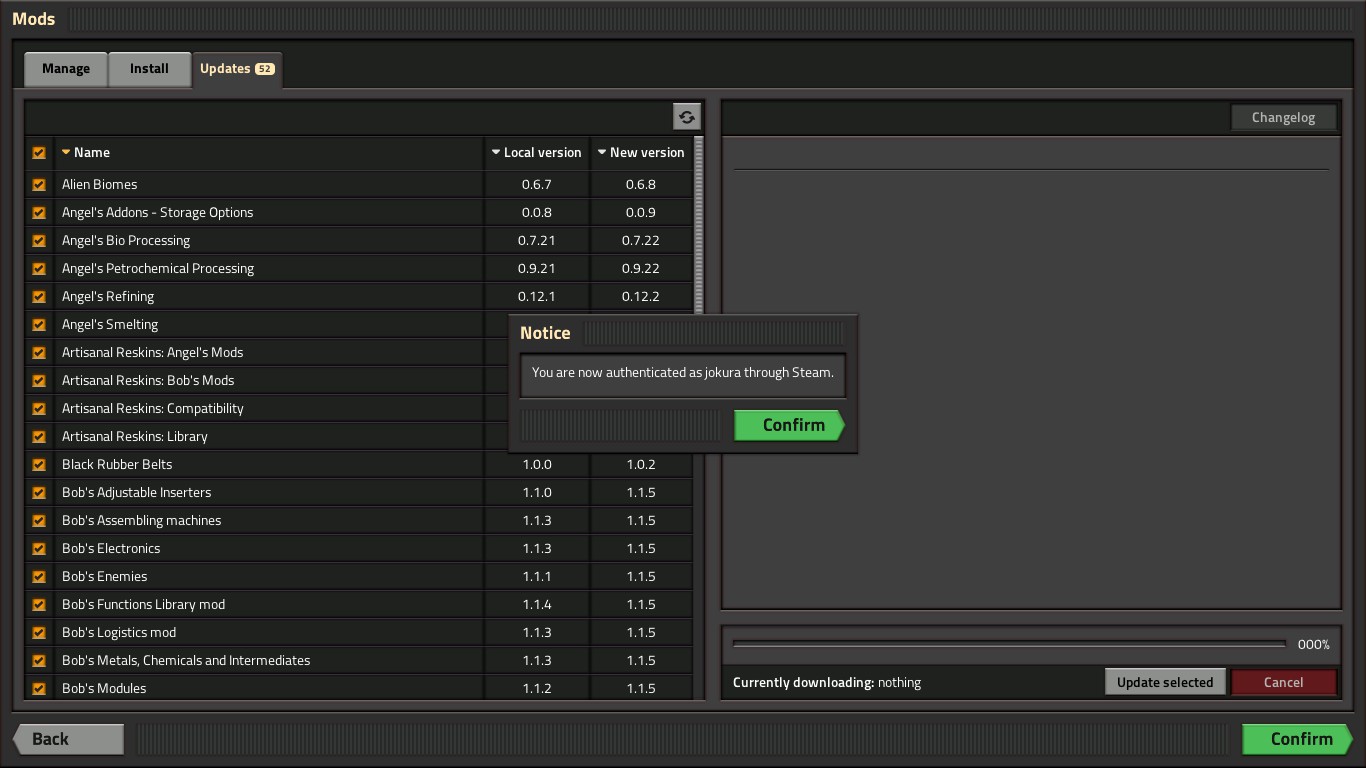Click the download progress bar
This screenshot has width=1366, height=768.
click(x=1009, y=644)
